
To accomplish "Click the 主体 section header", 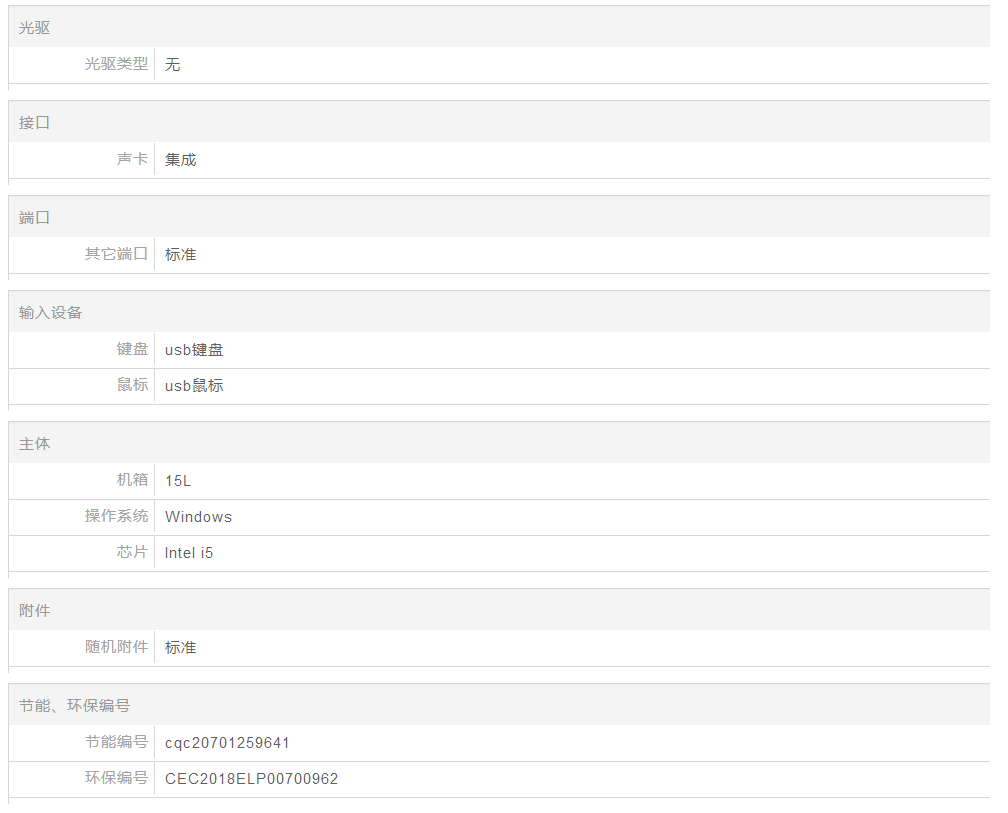I will coord(35,444).
